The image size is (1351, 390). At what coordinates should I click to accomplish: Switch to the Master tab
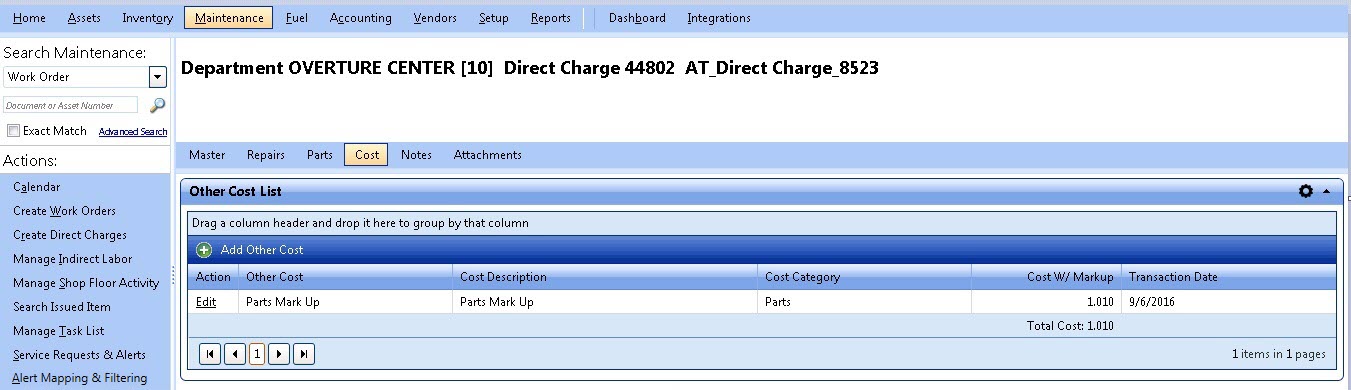coord(207,155)
